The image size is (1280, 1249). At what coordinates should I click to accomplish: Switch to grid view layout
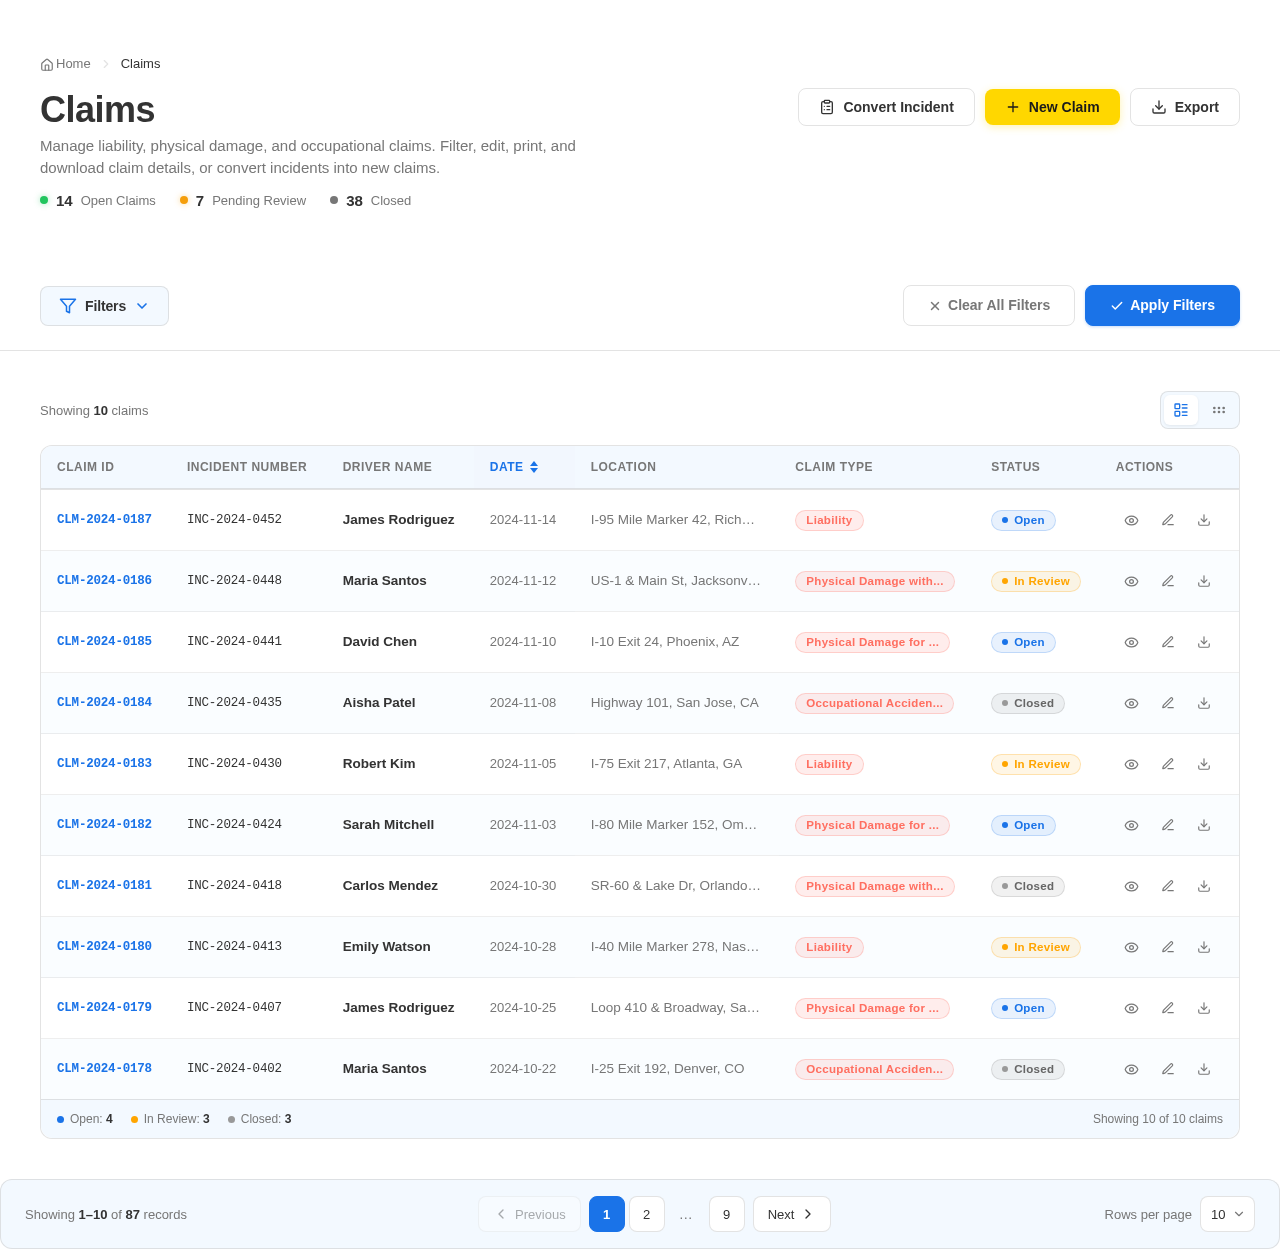pyautogui.click(x=1219, y=410)
